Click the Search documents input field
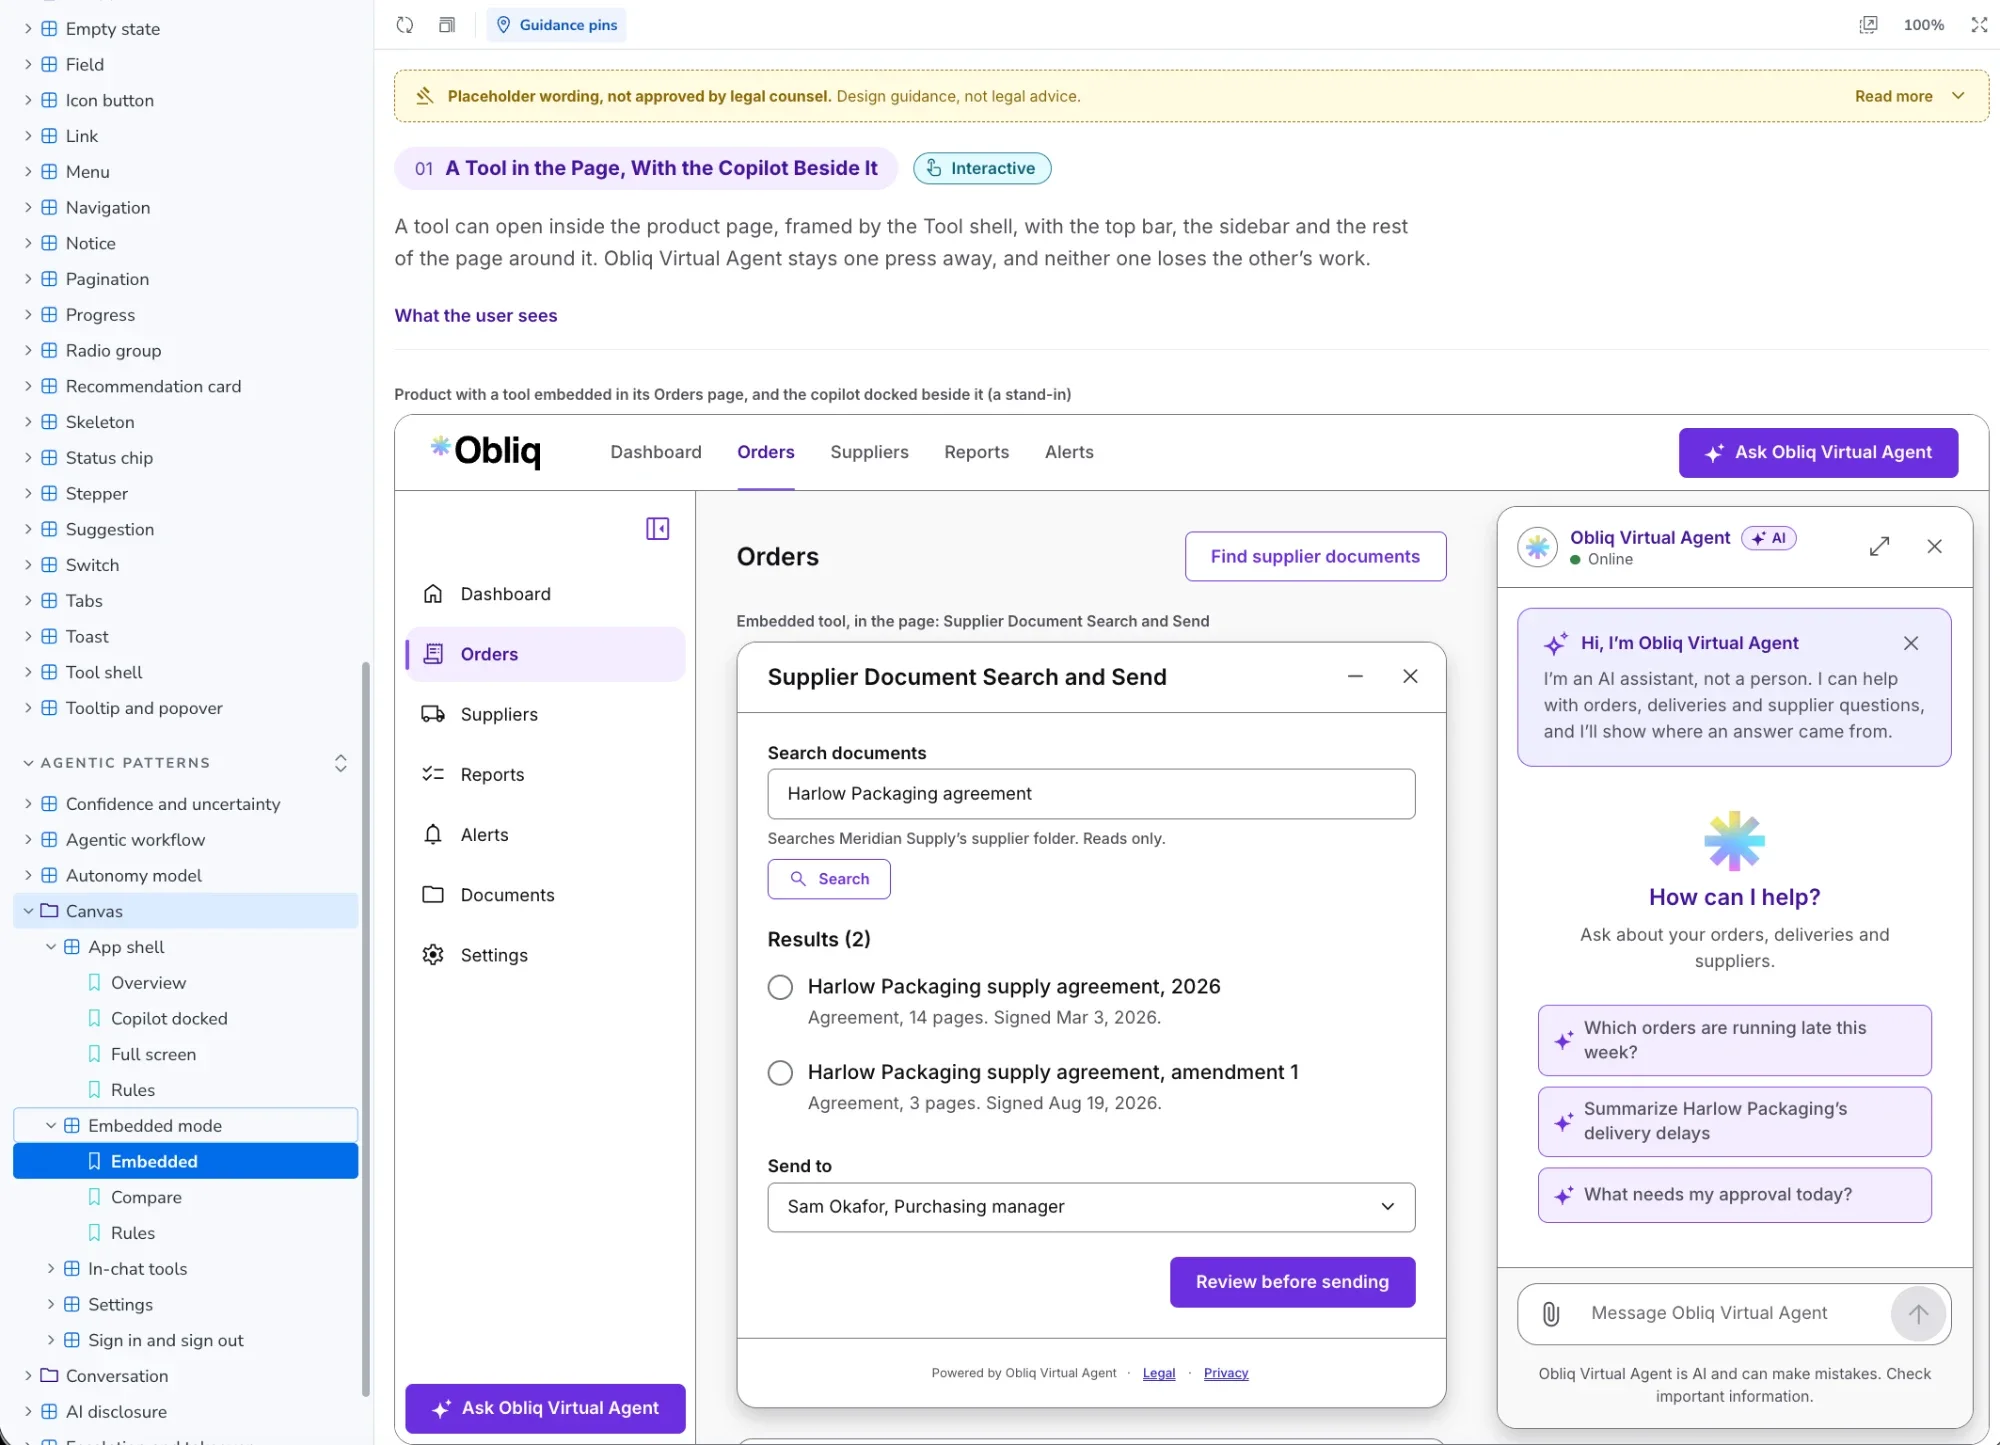 (x=1091, y=794)
